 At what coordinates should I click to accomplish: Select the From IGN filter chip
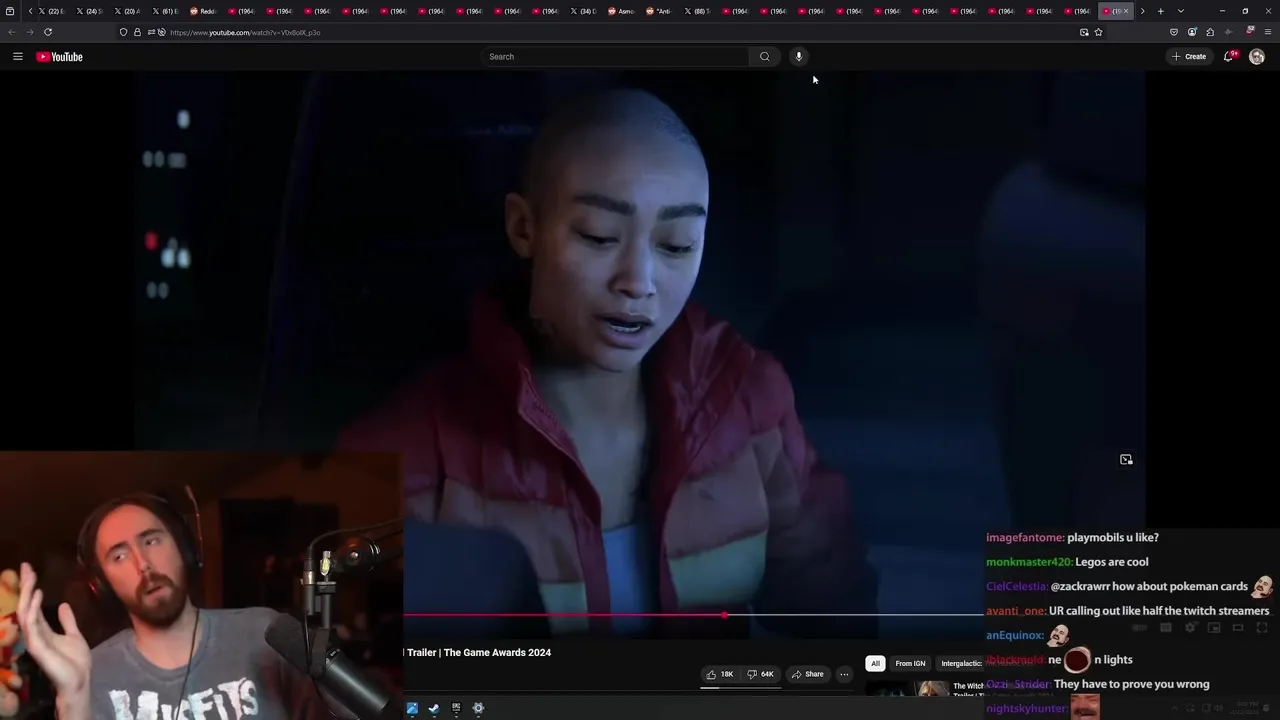click(x=910, y=663)
